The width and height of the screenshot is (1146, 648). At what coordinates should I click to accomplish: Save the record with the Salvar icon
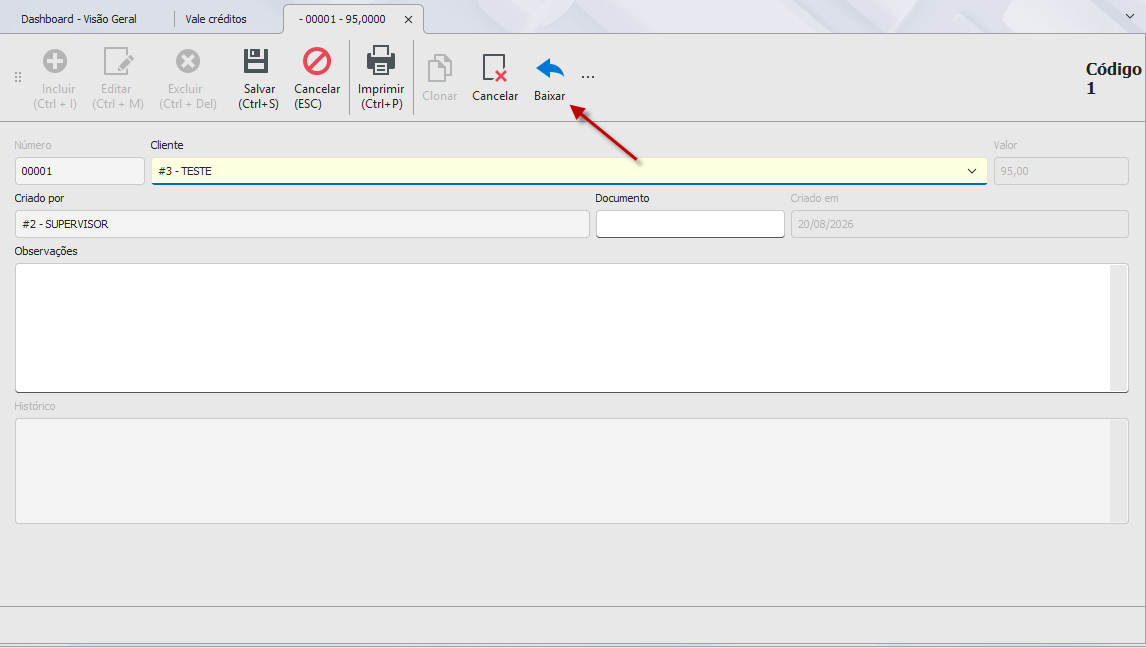coord(256,61)
